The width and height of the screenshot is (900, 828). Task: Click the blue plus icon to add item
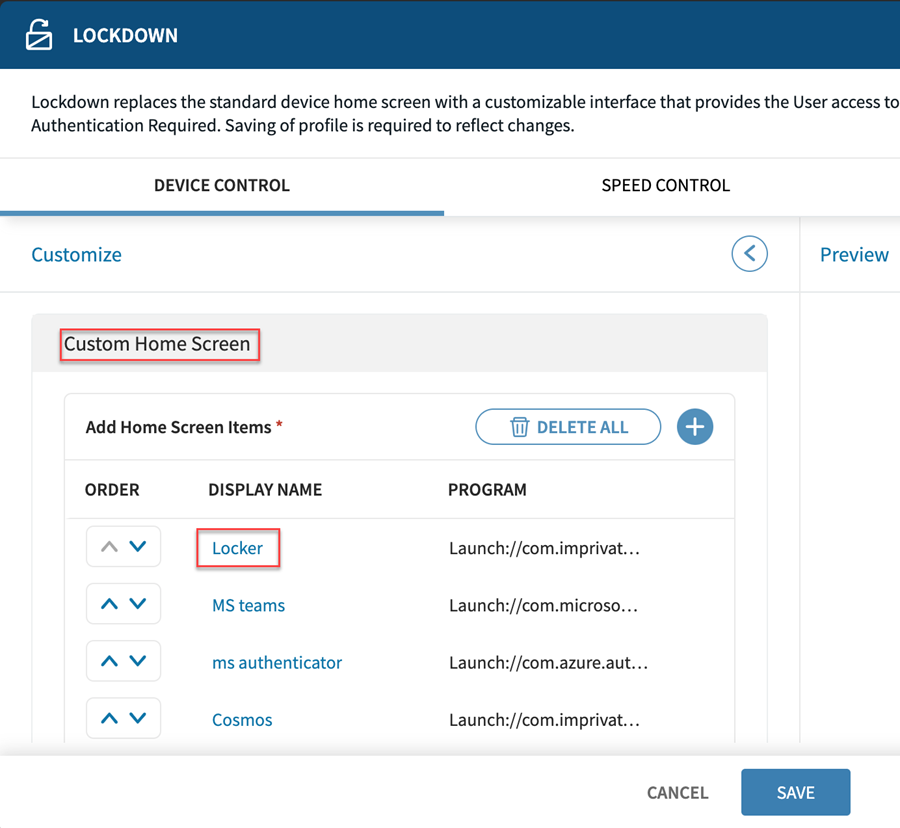click(695, 427)
